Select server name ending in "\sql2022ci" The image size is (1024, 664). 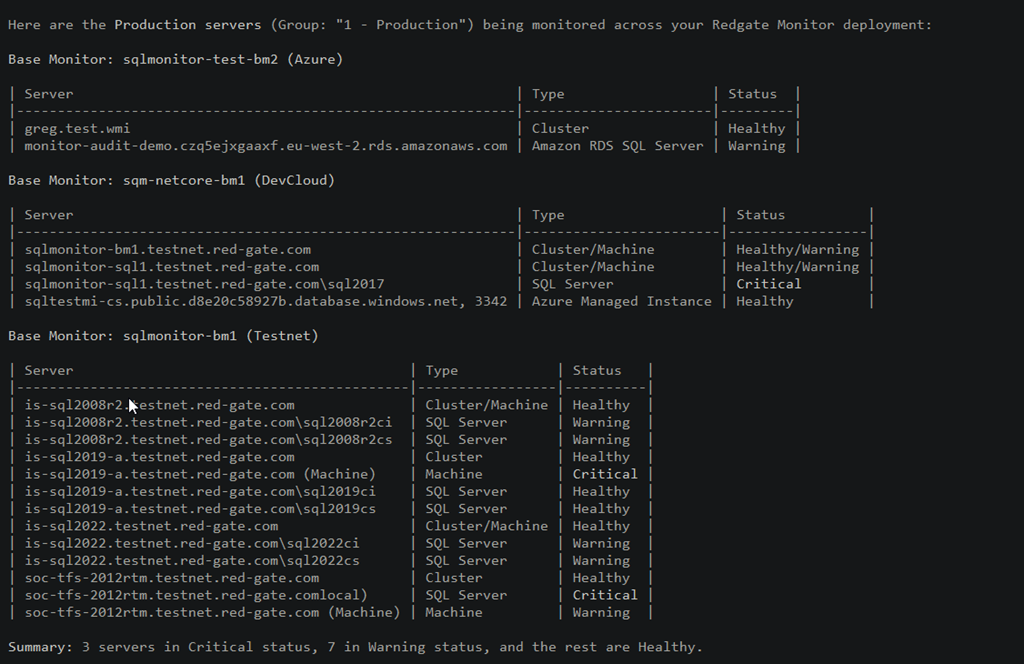tap(192, 543)
